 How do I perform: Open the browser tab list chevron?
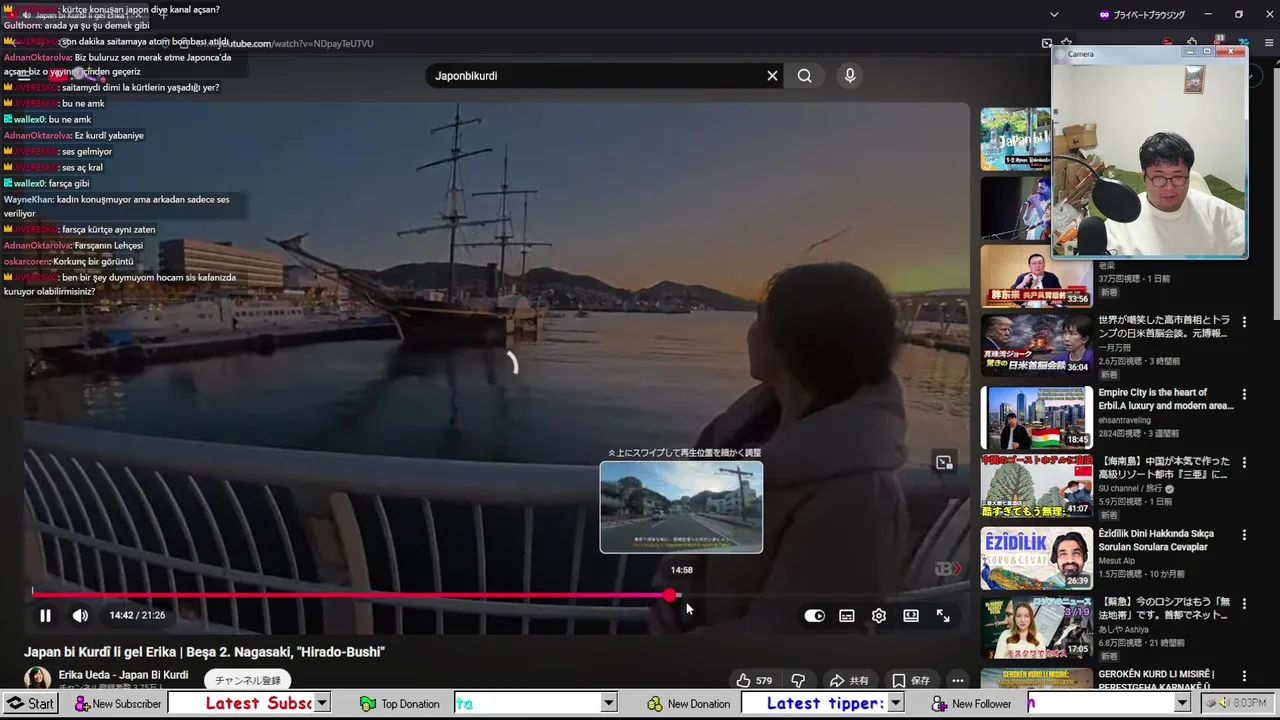[x=1054, y=15]
